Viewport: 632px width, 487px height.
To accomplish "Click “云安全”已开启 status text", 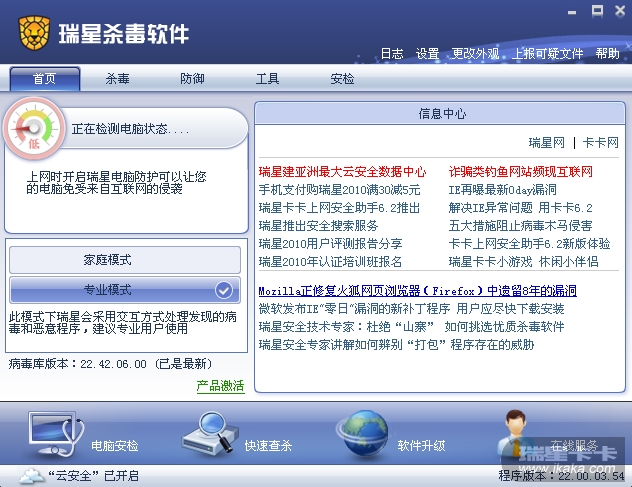I will [94, 476].
